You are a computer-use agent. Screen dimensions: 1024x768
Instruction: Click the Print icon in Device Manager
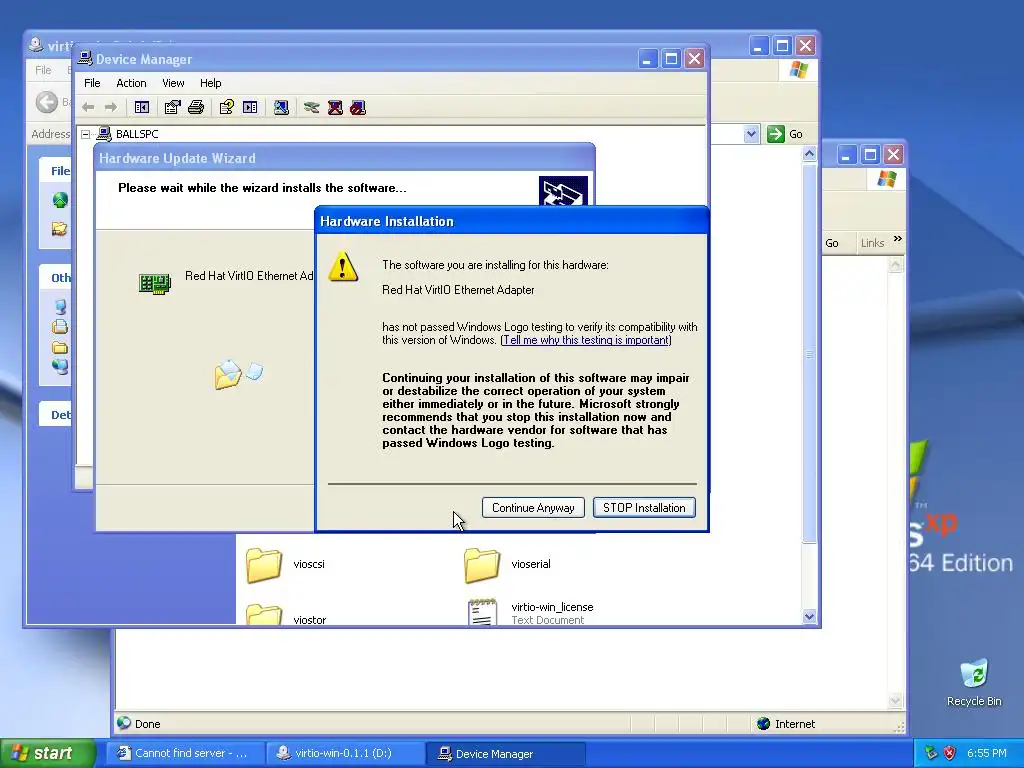[x=196, y=107]
